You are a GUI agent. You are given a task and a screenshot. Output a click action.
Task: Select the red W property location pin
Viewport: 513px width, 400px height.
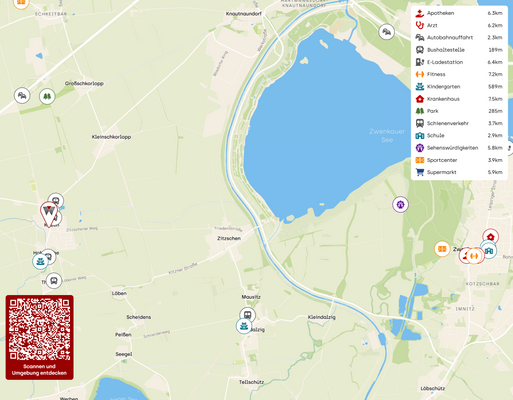(49, 214)
